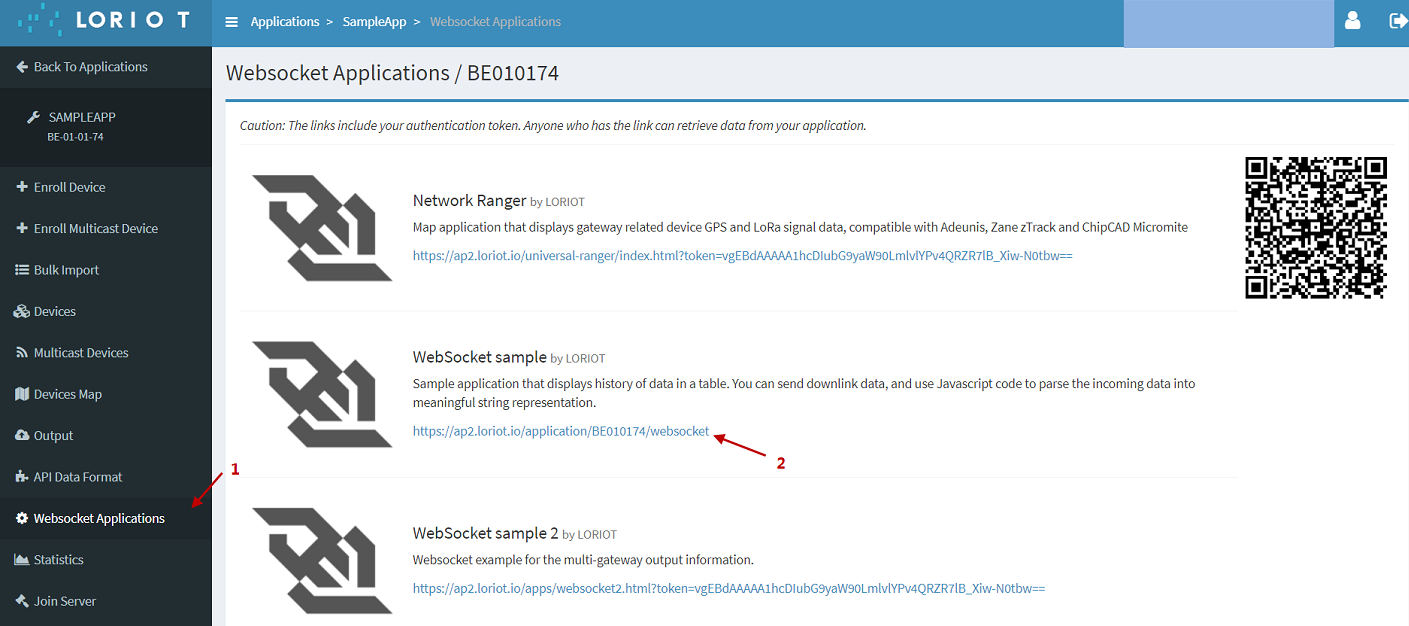Click the Applications breadcrumb link
The height and width of the screenshot is (626, 1409).
(285, 21)
